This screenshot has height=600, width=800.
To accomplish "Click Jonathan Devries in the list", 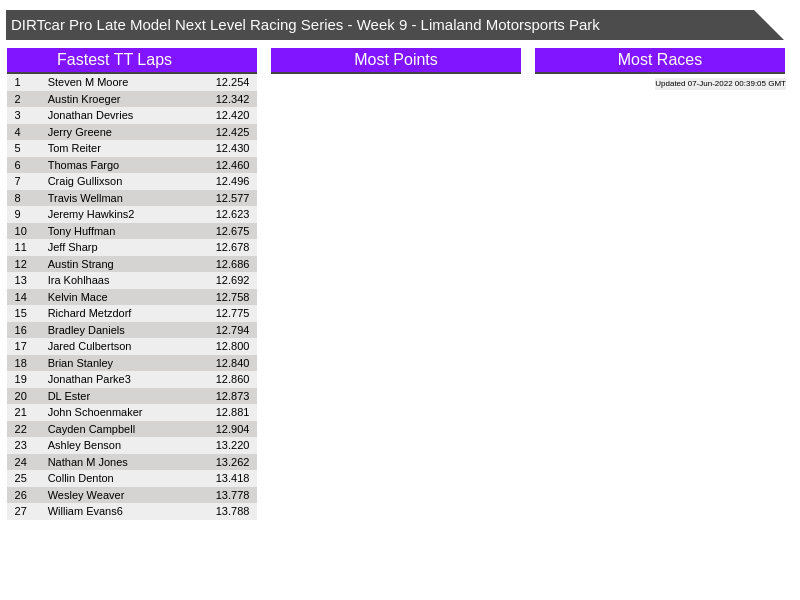I will pos(90,115).
